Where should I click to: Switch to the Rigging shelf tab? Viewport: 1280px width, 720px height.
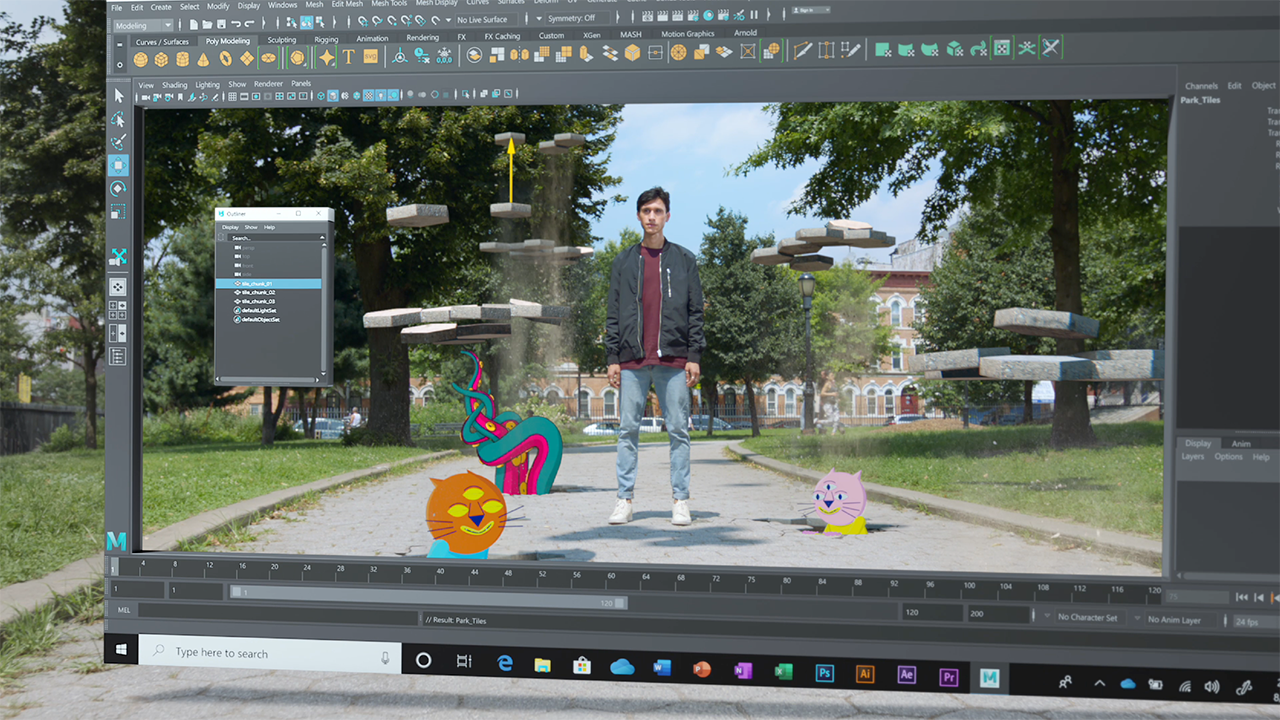[326, 39]
